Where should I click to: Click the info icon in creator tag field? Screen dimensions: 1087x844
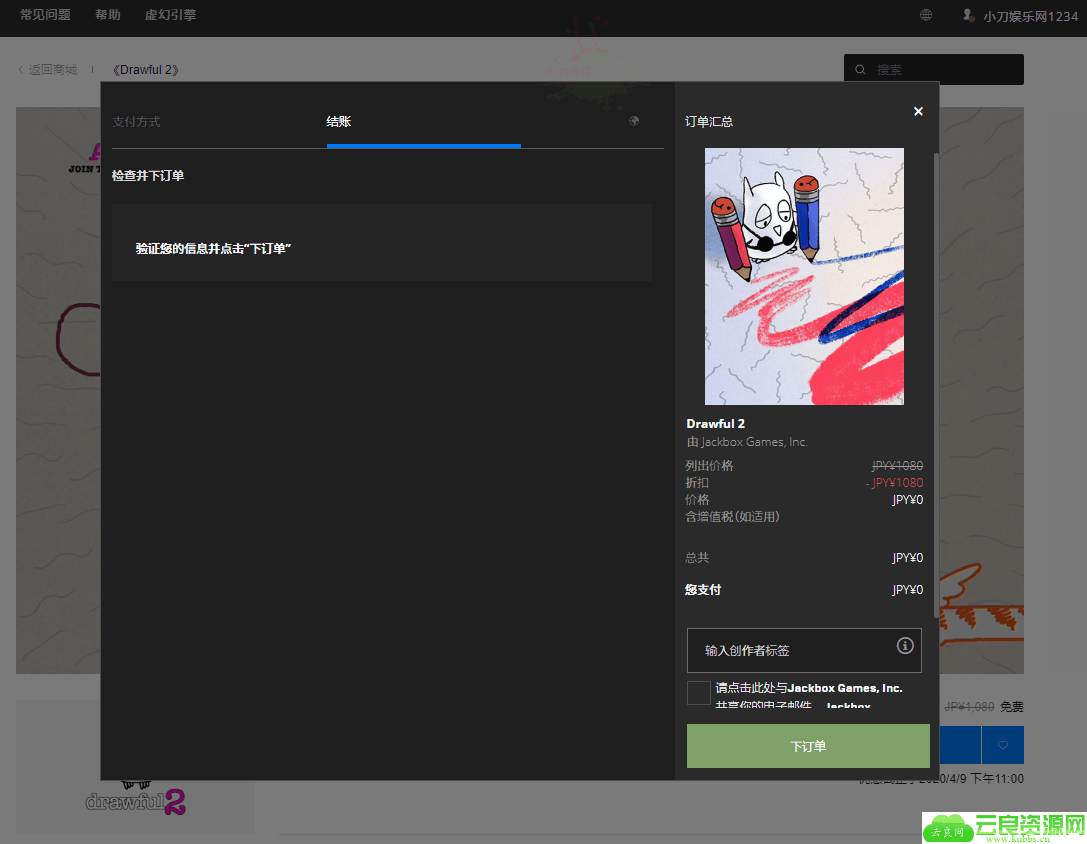[905, 645]
